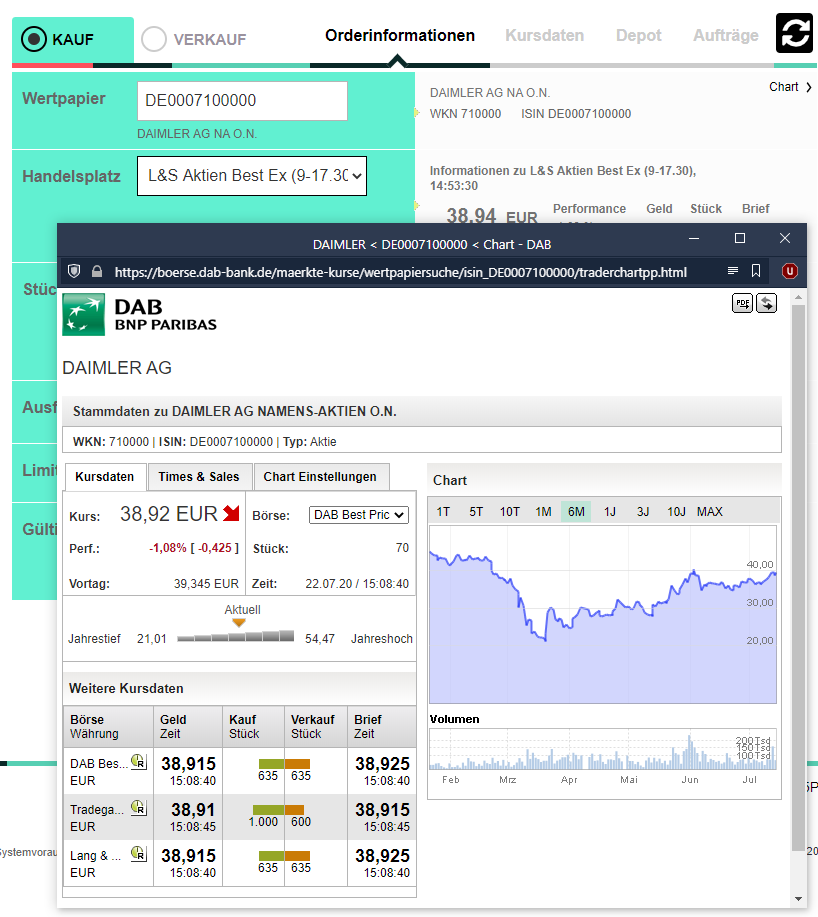The image size is (818, 917).
Task: Open the Chart Einstellungen tab
Action: pyautogui.click(x=320, y=477)
